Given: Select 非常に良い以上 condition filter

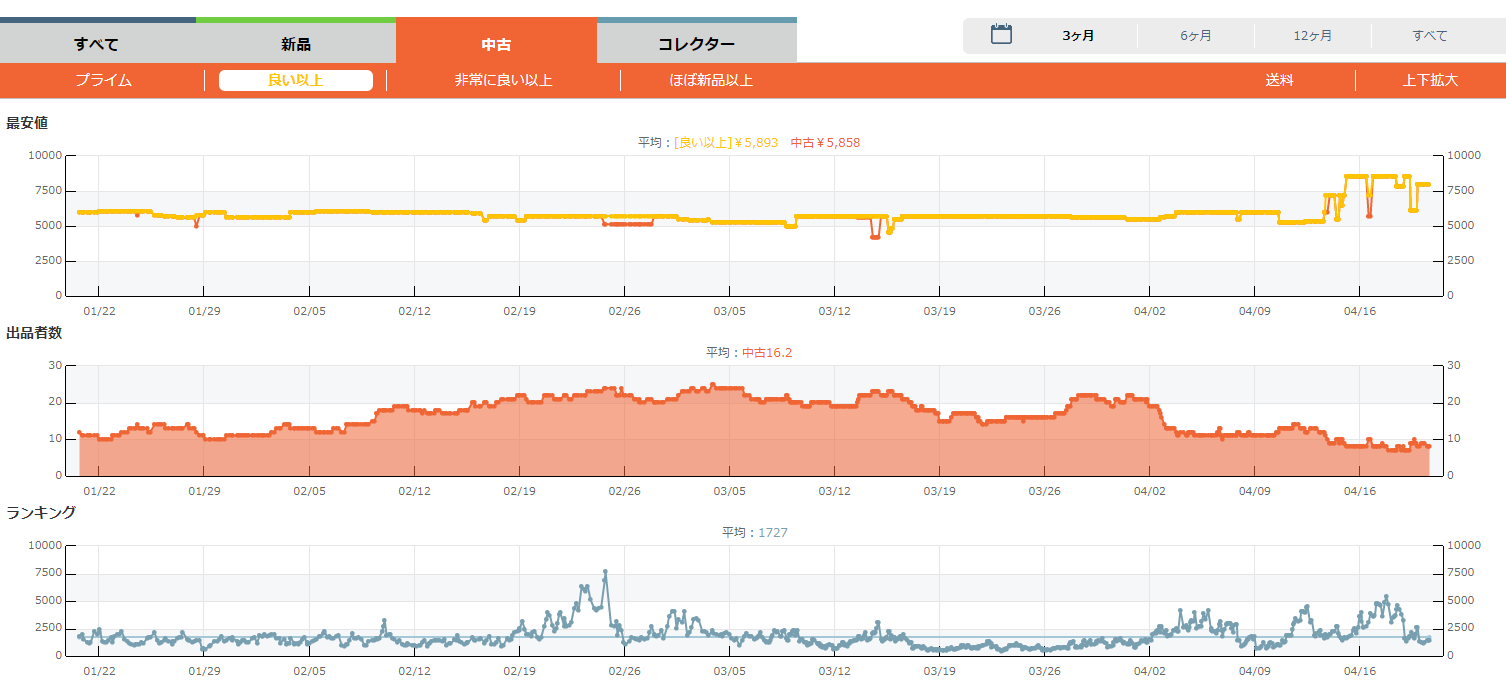Looking at the screenshot, I should point(503,80).
